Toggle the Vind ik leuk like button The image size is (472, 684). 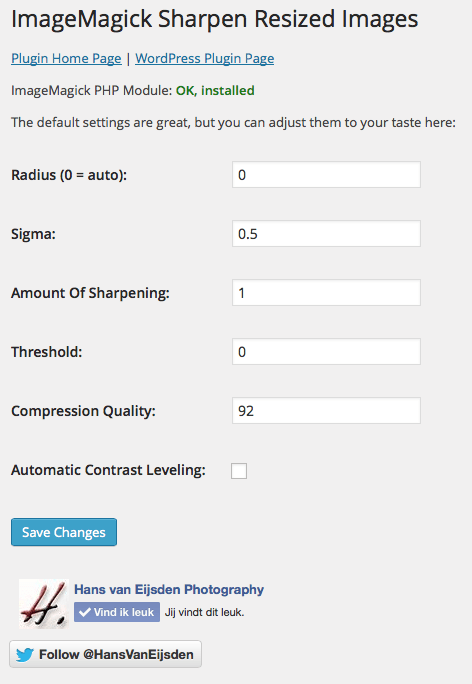(117, 612)
